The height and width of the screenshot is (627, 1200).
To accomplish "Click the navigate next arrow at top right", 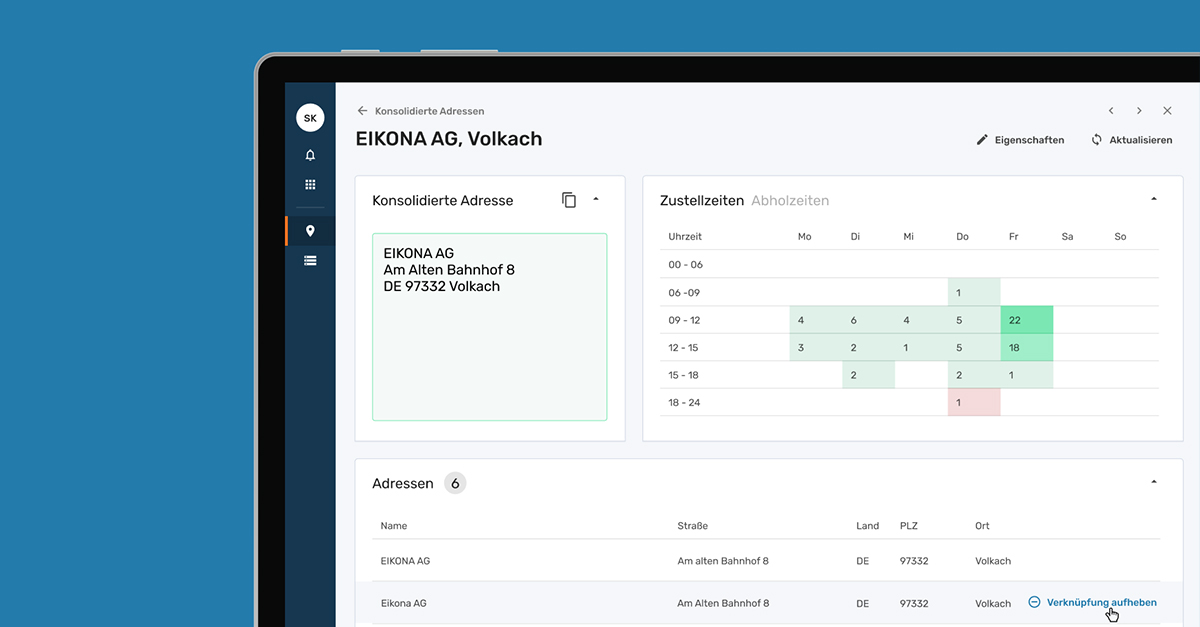I will coord(1139,111).
